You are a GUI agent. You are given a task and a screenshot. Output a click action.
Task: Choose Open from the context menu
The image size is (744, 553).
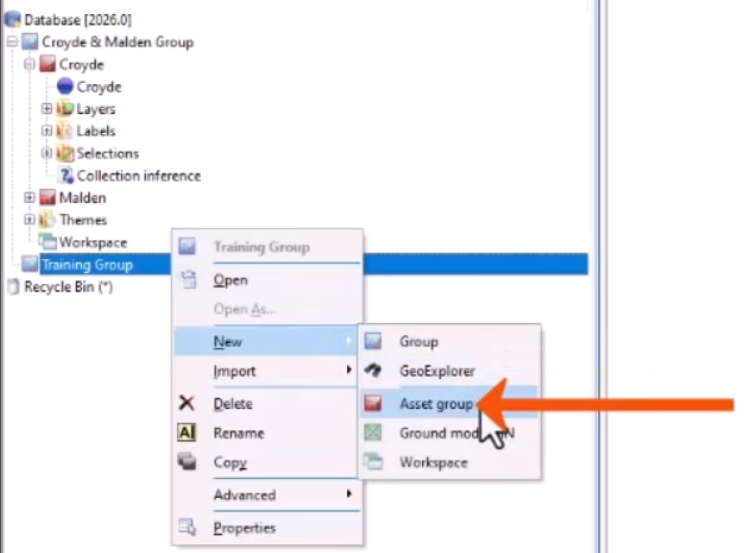click(x=269, y=280)
